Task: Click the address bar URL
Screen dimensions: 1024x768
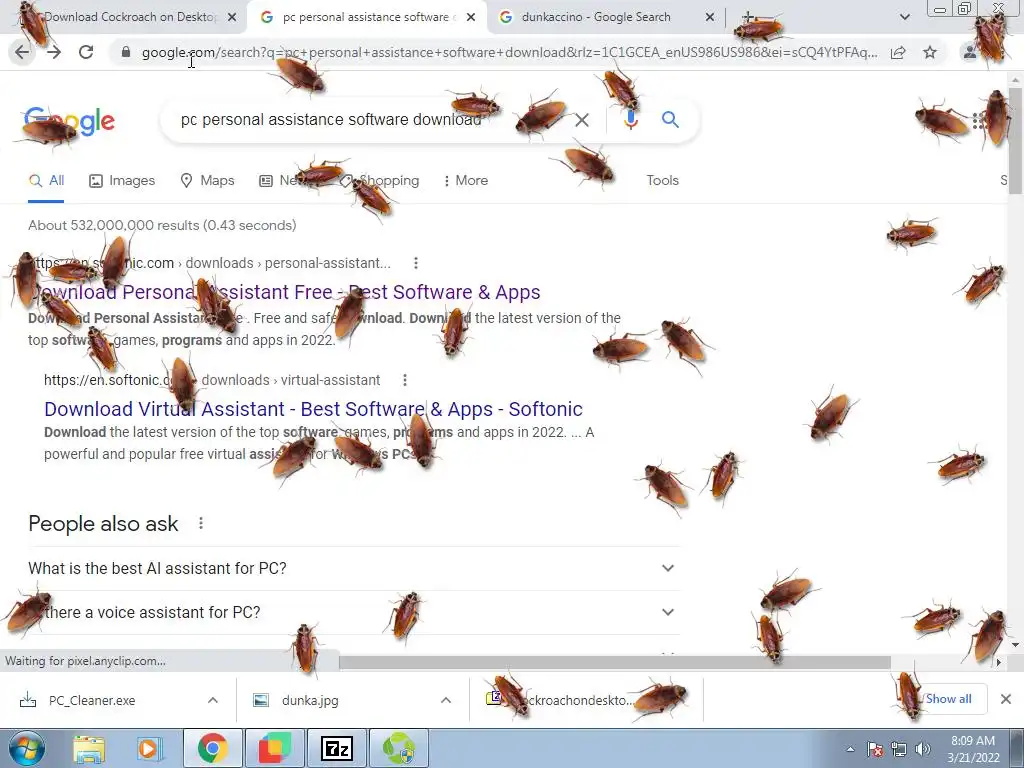Action: coord(509,52)
